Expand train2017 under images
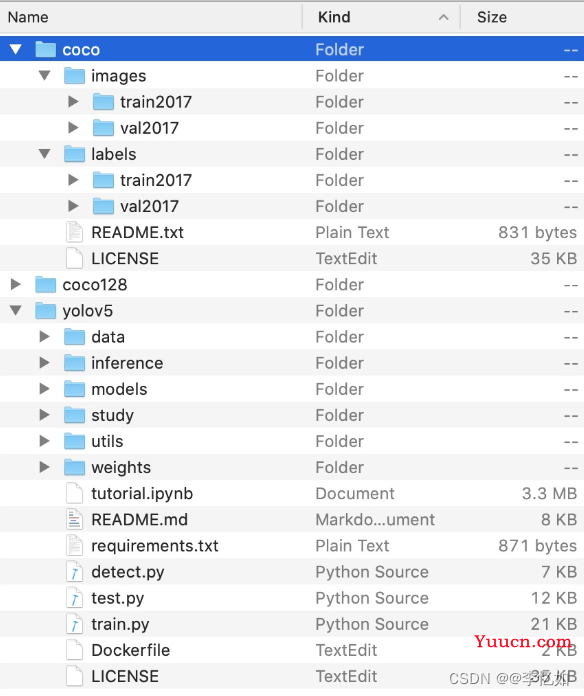The image size is (584, 696). click(73, 102)
